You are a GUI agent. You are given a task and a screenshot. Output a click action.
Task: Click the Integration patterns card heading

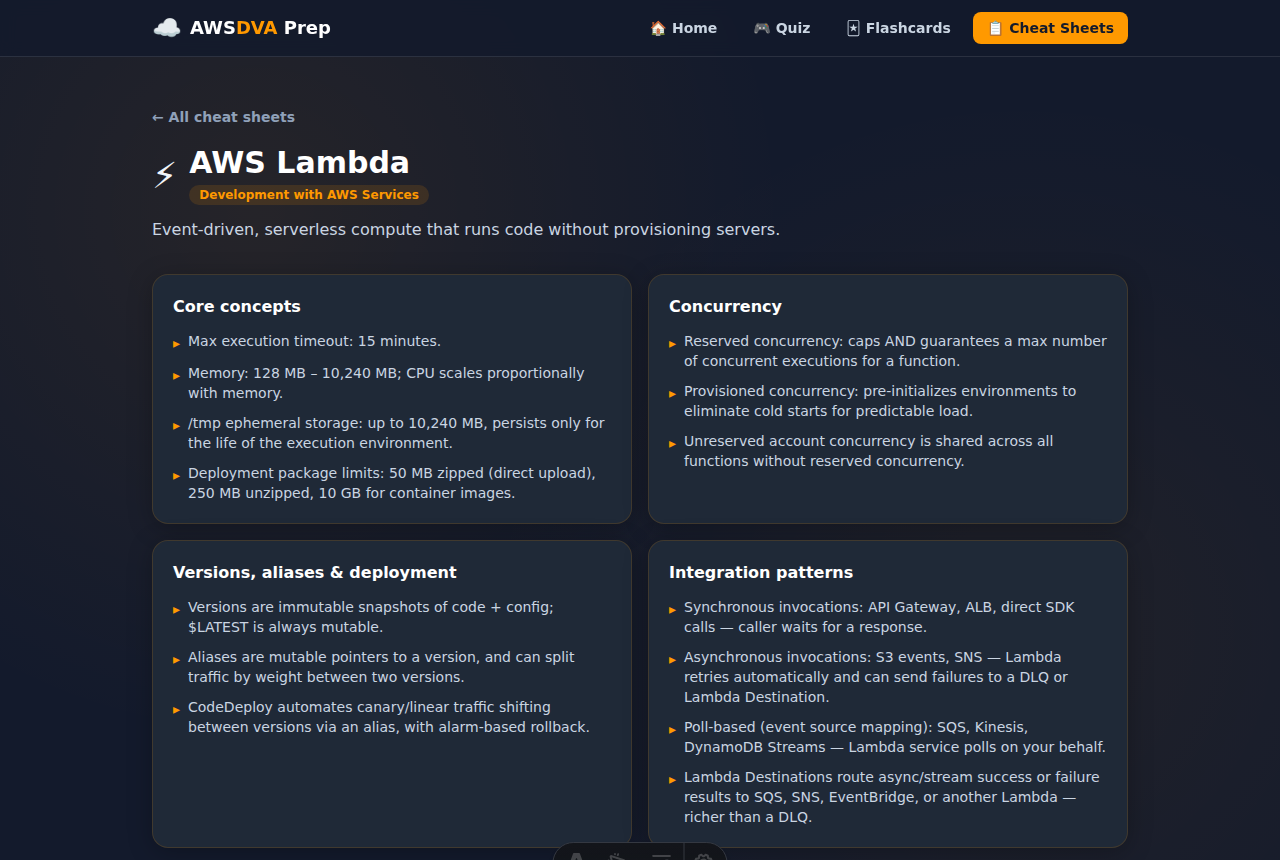click(x=761, y=572)
